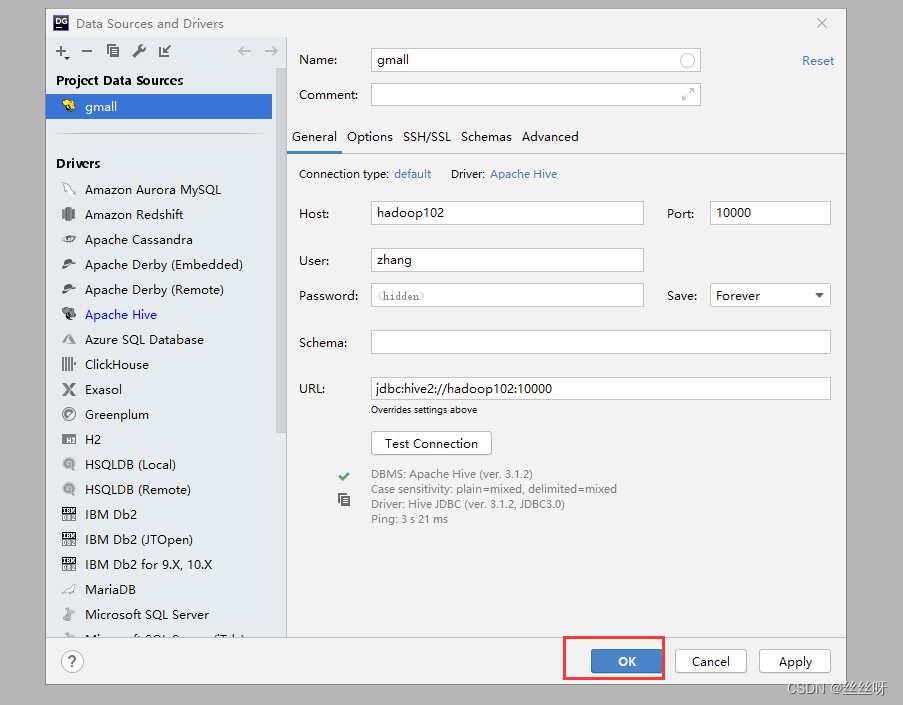Click the forward navigation arrow
The width and height of the screenshot is (903, 705).
click(271, 51)
